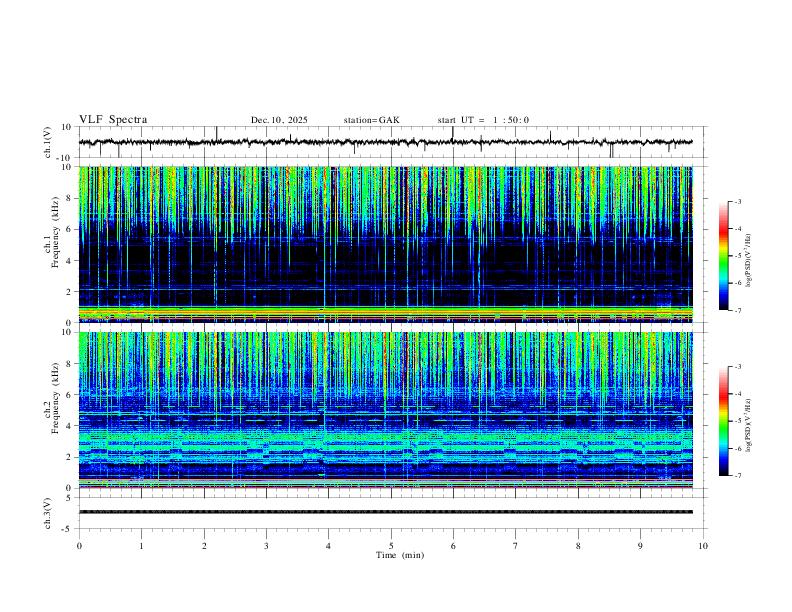Image resolution: width=792 pixels, height=612 pixels.
Task: Click the "-5" tick on ch.3(V) axis
Action: tap(68, 529)
